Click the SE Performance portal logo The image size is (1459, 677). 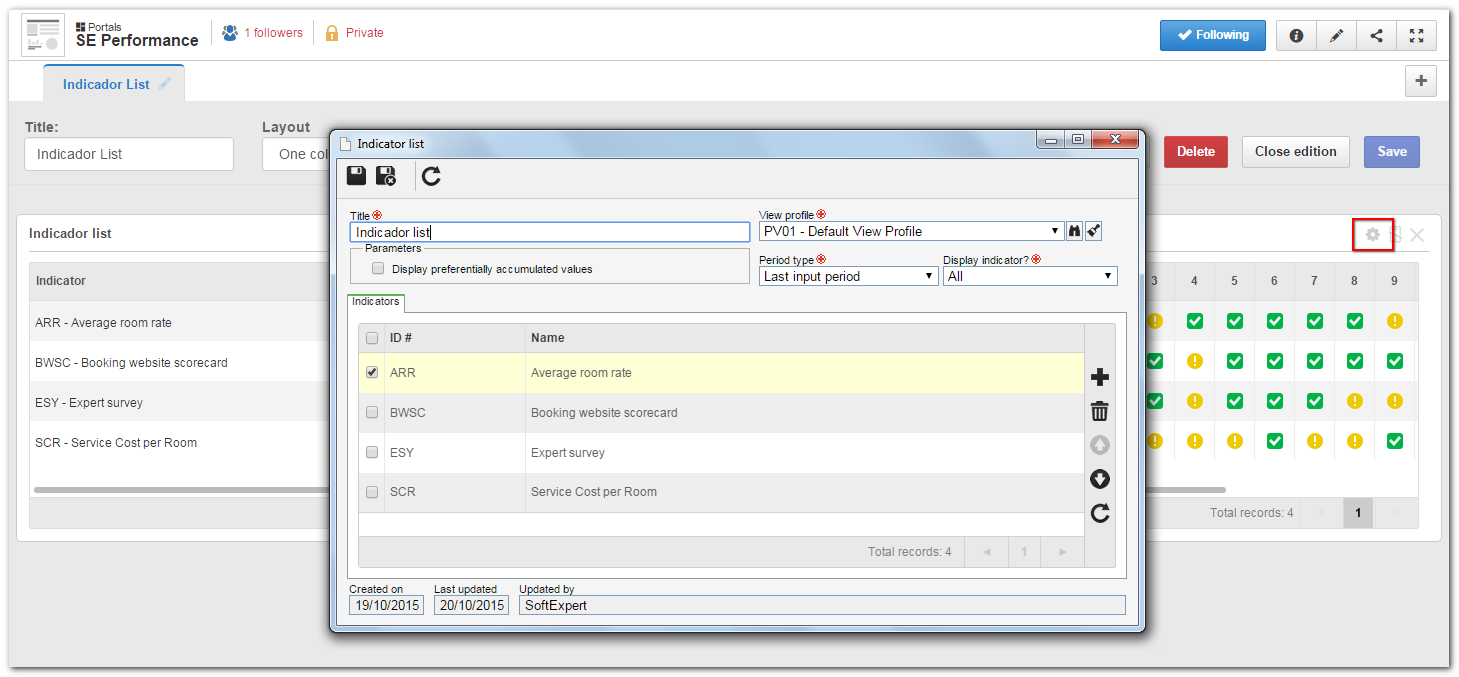43,35
